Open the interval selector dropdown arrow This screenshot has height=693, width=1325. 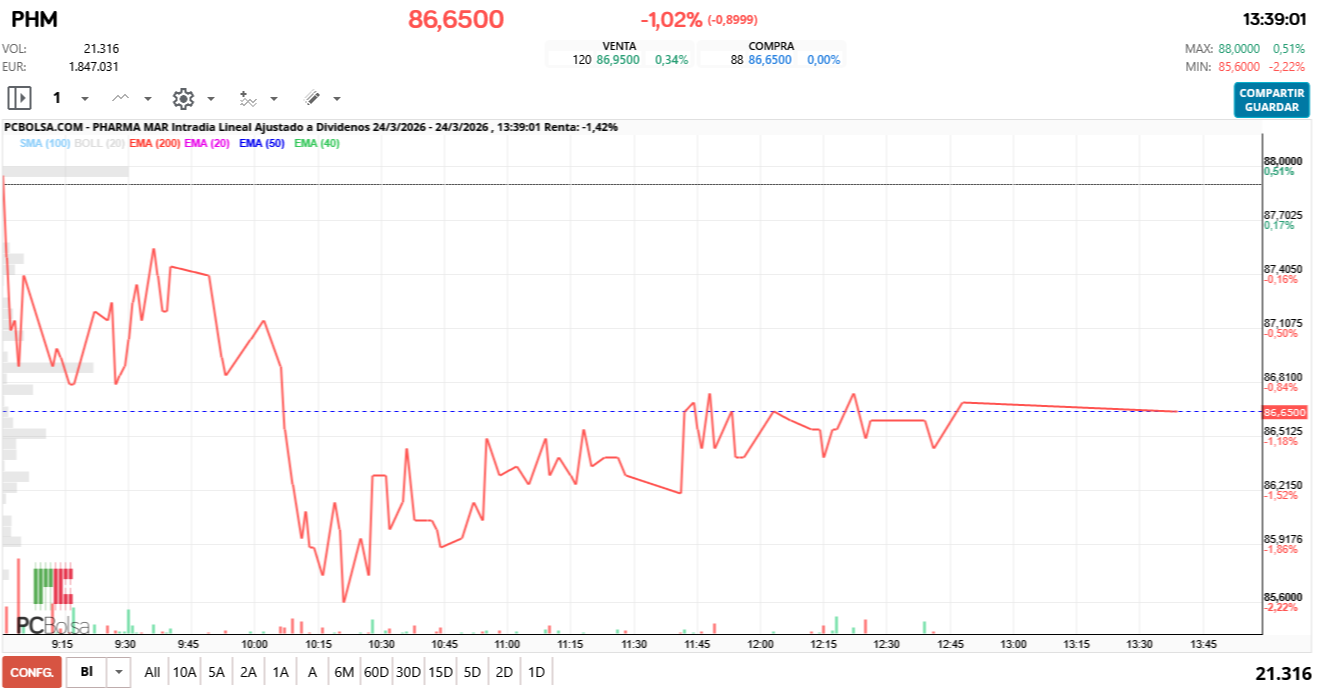coord(84,100)
